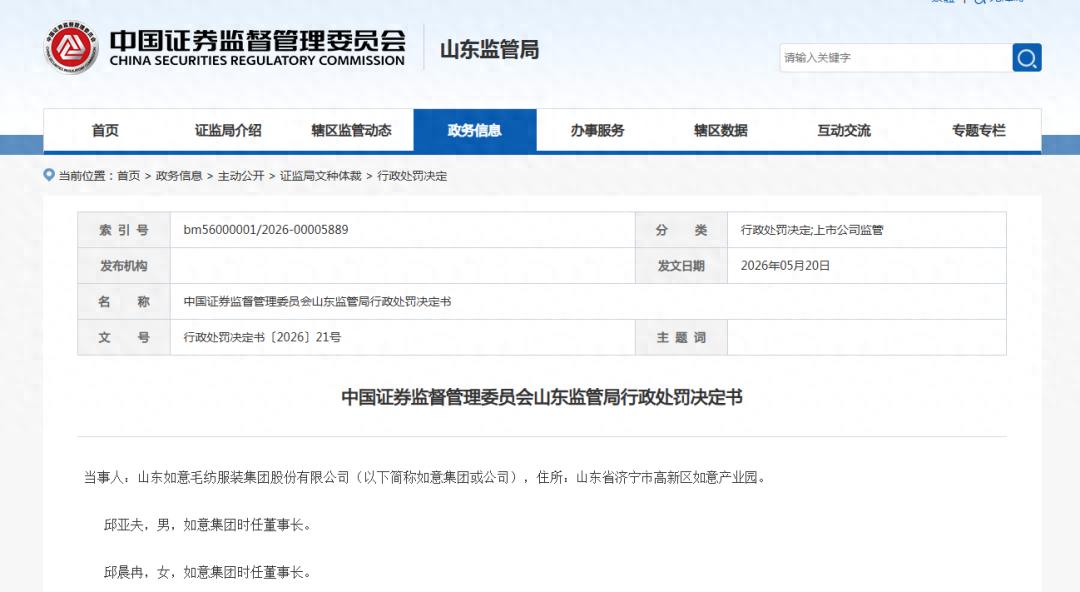Image resolution: width=1080 pixels, height=592 pixels.
Task: Click the 行政处罚决定;上市公司监管 category value
Action: [812, 230]
